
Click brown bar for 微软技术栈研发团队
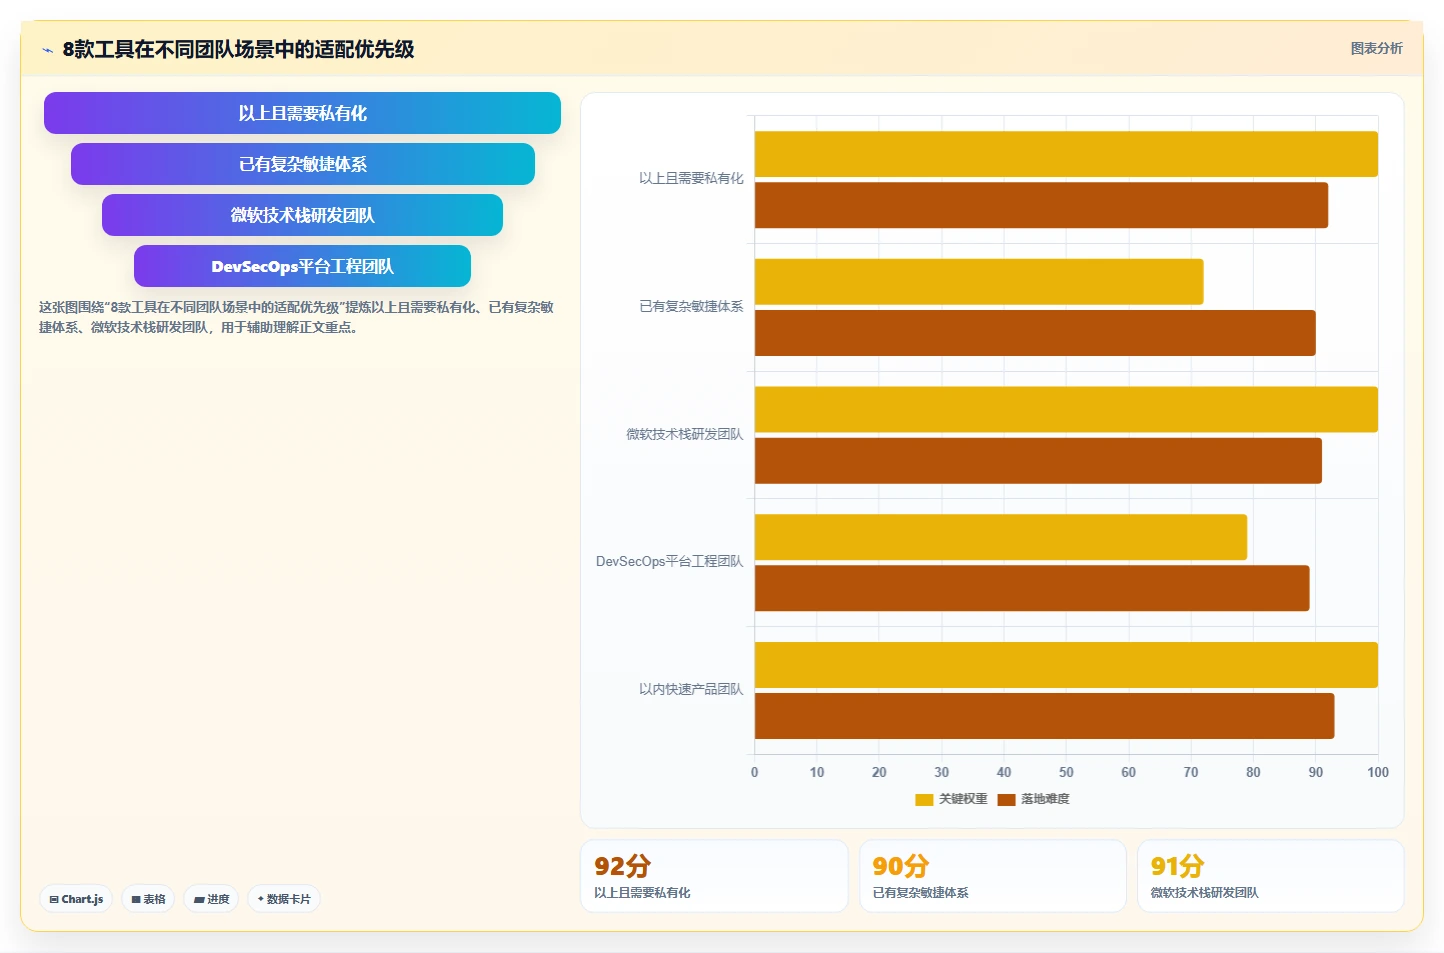point(1038,461)
